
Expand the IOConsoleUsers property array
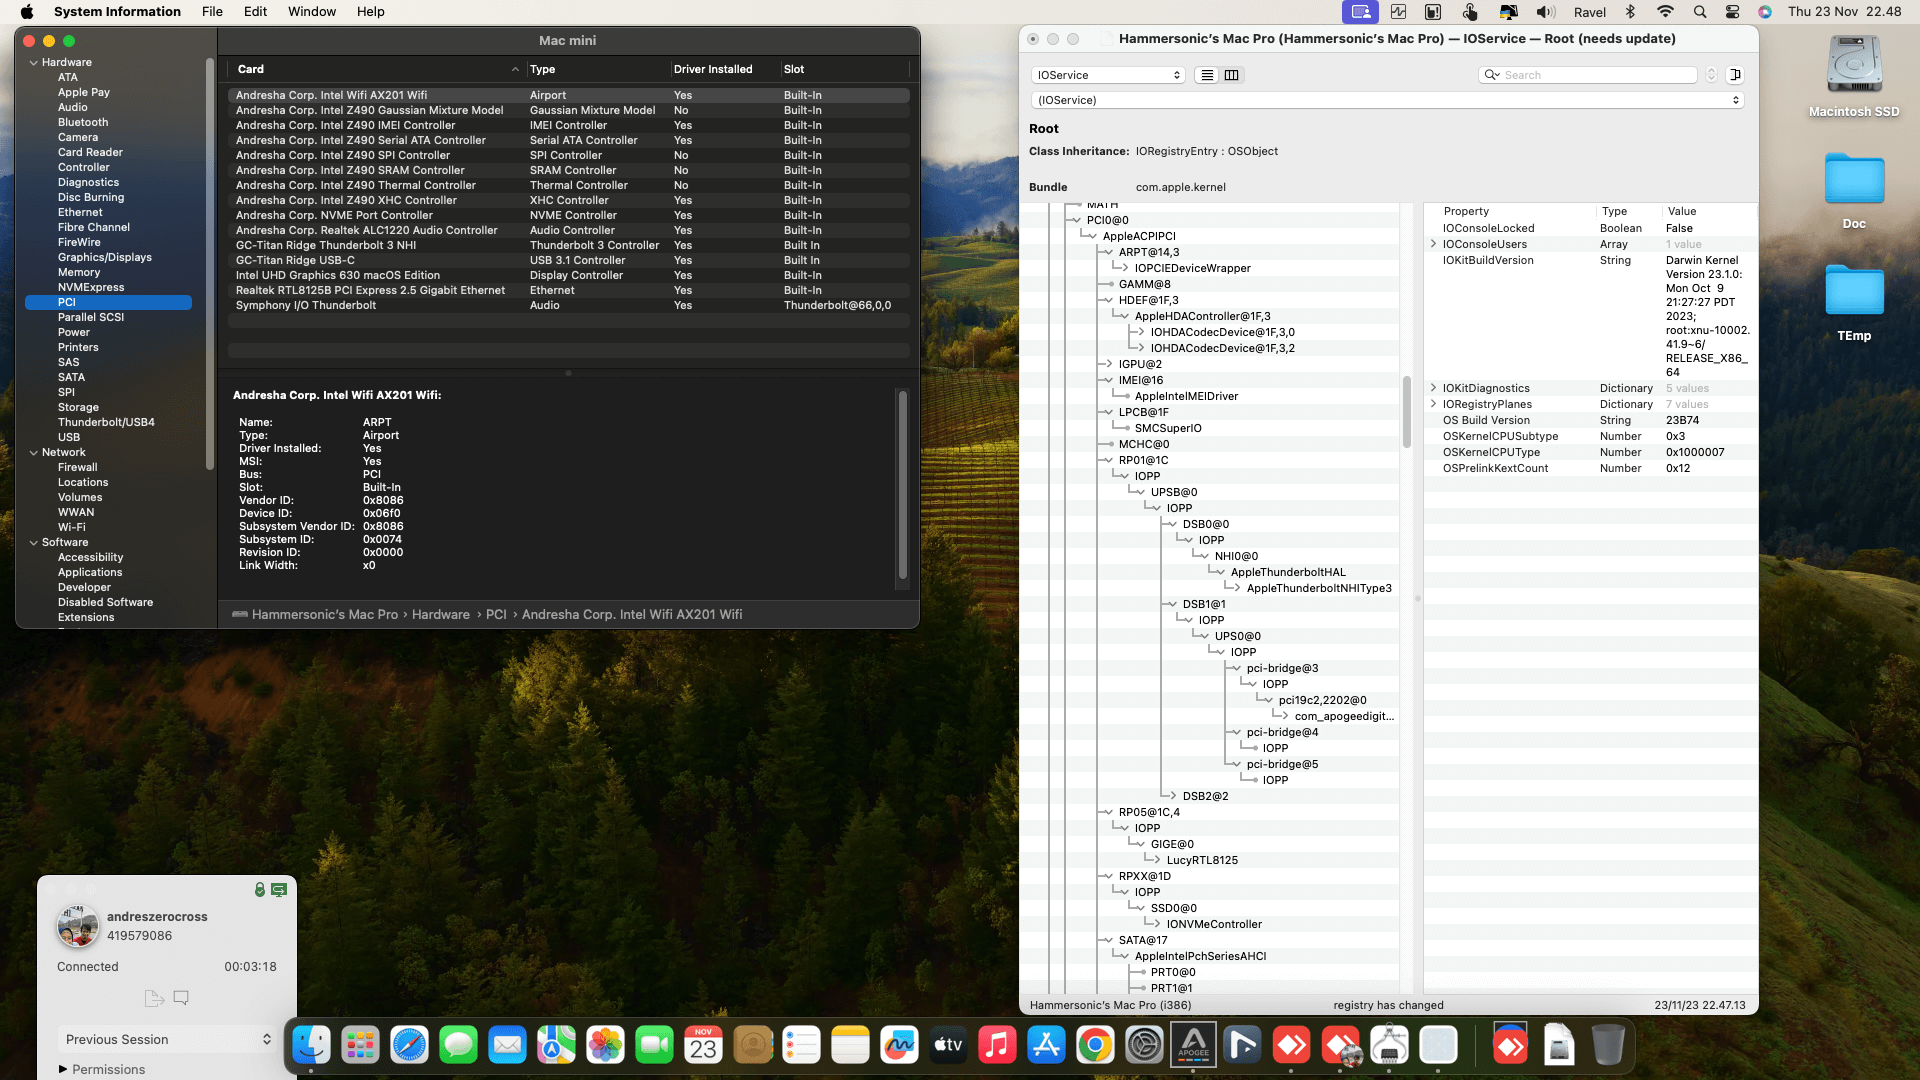tap(1434, 244)
